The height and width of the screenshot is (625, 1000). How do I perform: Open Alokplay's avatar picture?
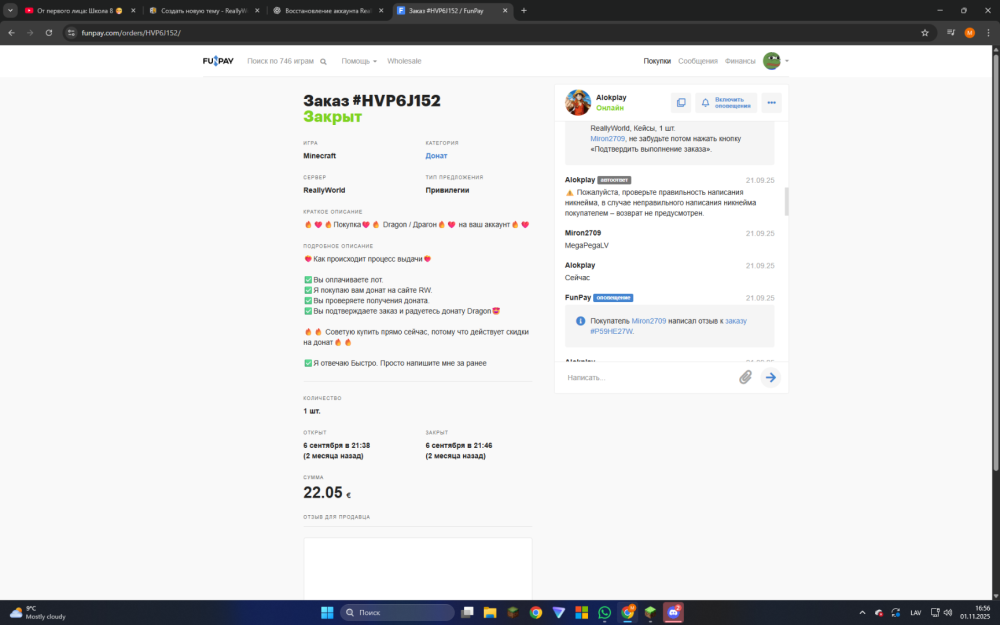click(x=578, y=103)
